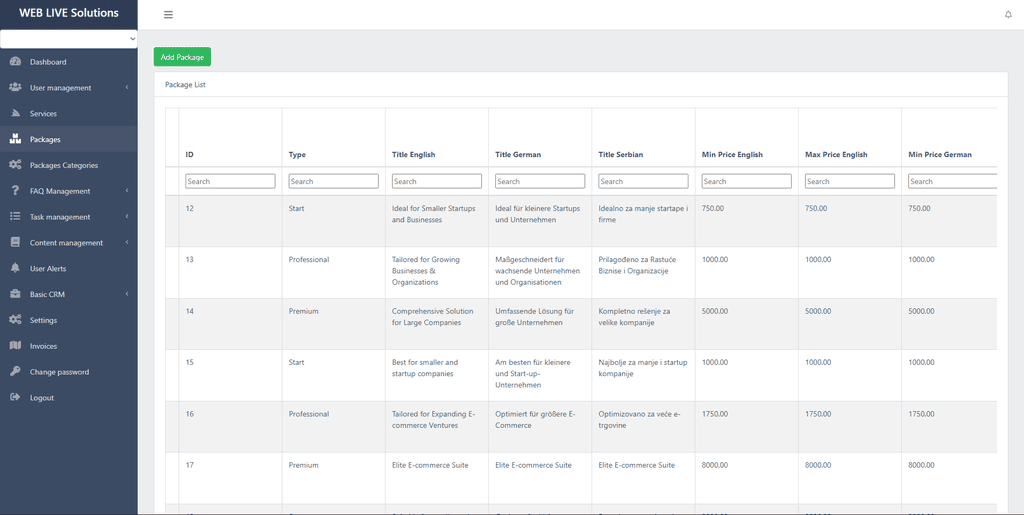This screenshot has width=1024, height=515.
Task: Click the Dashboard gauge icon
Action: 16,62
